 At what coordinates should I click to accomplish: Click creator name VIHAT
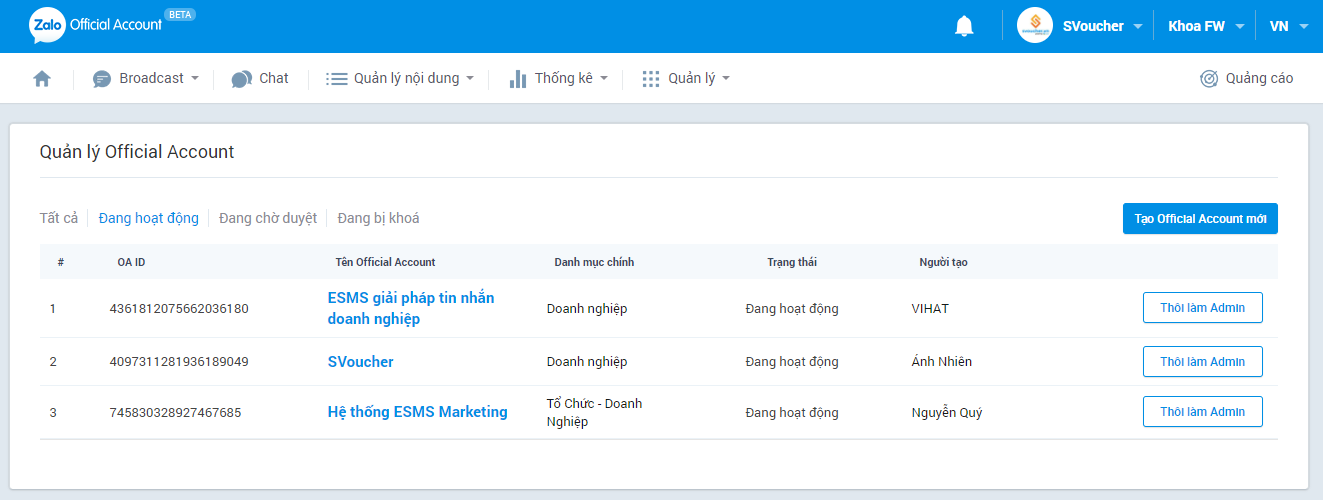[x=930, y=309]
